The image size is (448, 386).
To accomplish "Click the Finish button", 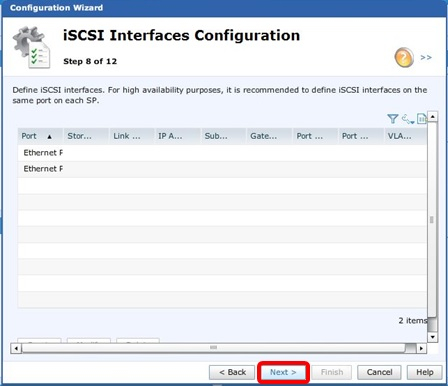I will (x=332, y=372).
